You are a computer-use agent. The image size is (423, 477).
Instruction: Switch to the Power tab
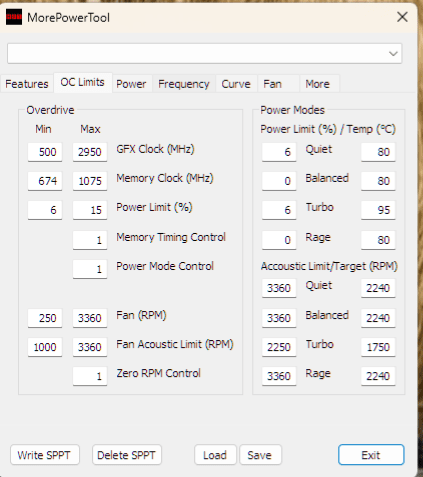coord(131,84)
